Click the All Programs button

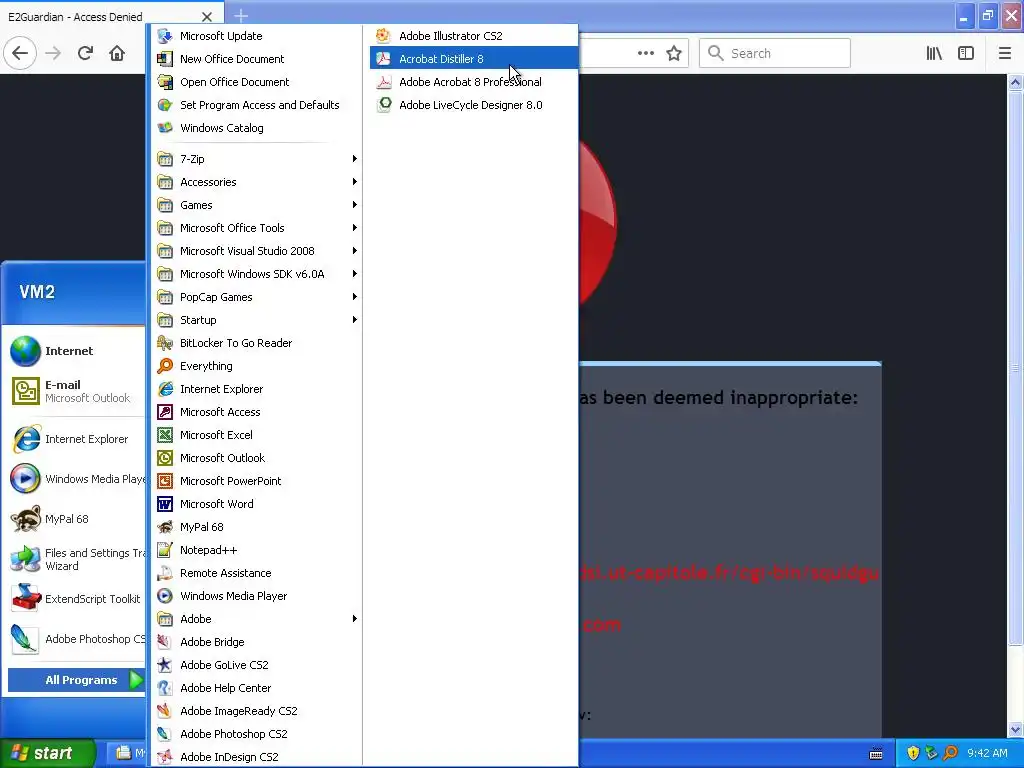pyautogui.click(x=76, y=680)
